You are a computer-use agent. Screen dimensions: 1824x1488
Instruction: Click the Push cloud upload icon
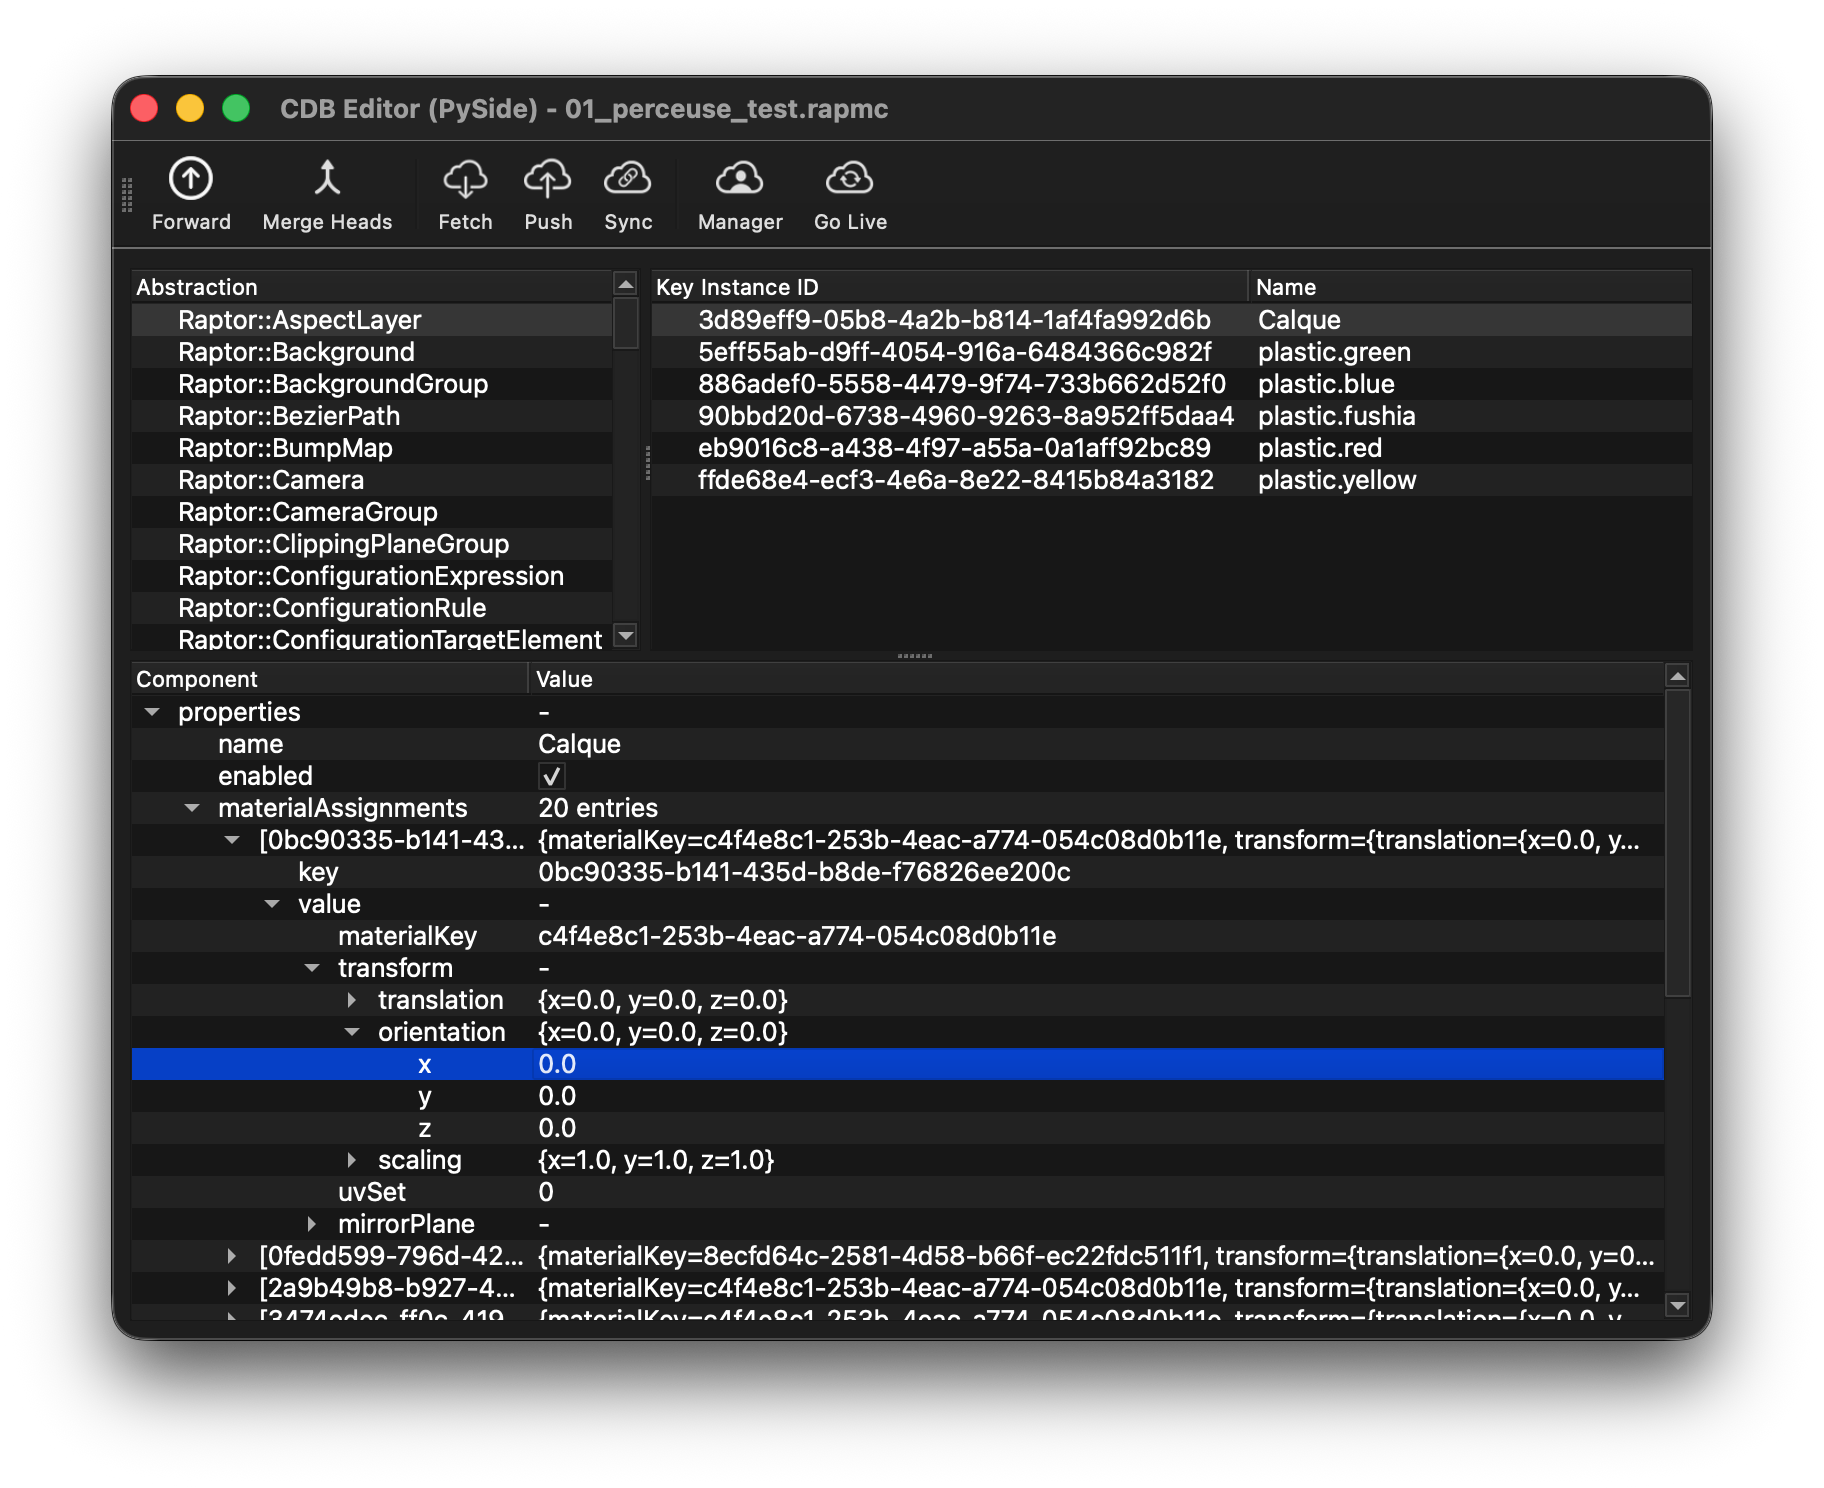[x=548, y=180]
